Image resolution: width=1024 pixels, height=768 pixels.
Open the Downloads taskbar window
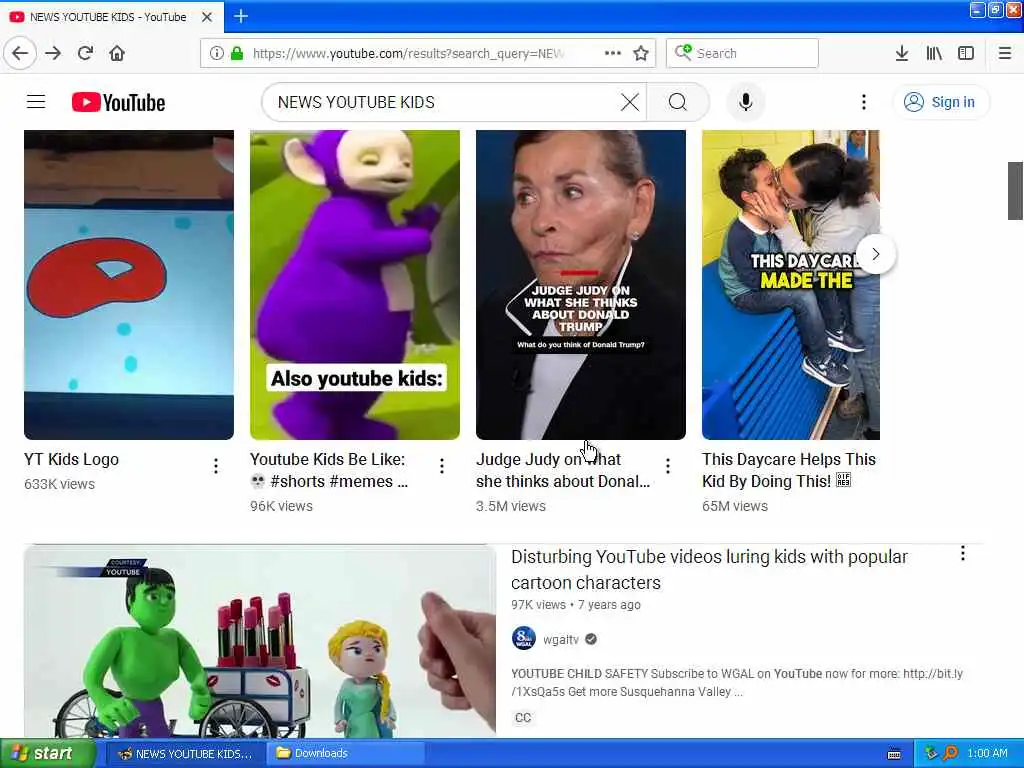(346, 753)
